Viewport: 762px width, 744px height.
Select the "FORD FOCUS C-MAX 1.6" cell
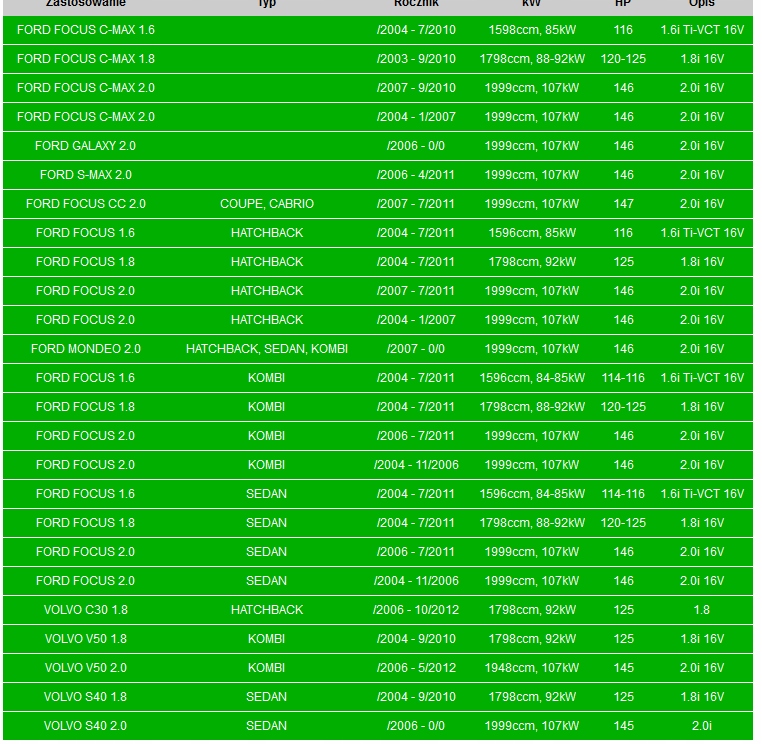pos(86,30)
